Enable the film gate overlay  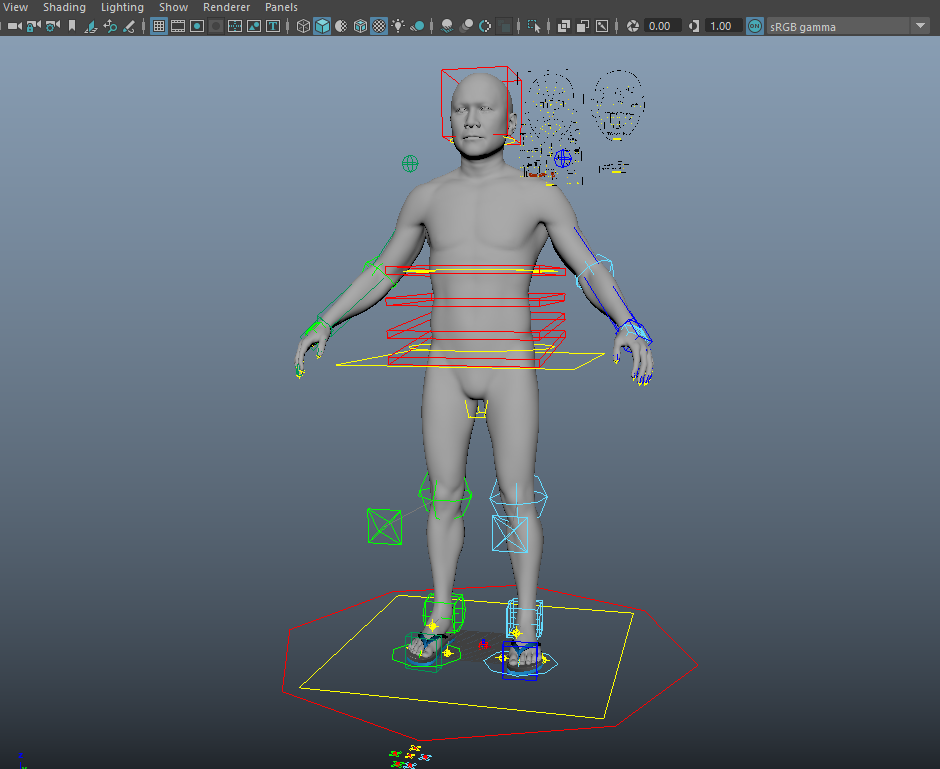pyautogui.click(x=177, y=26)
